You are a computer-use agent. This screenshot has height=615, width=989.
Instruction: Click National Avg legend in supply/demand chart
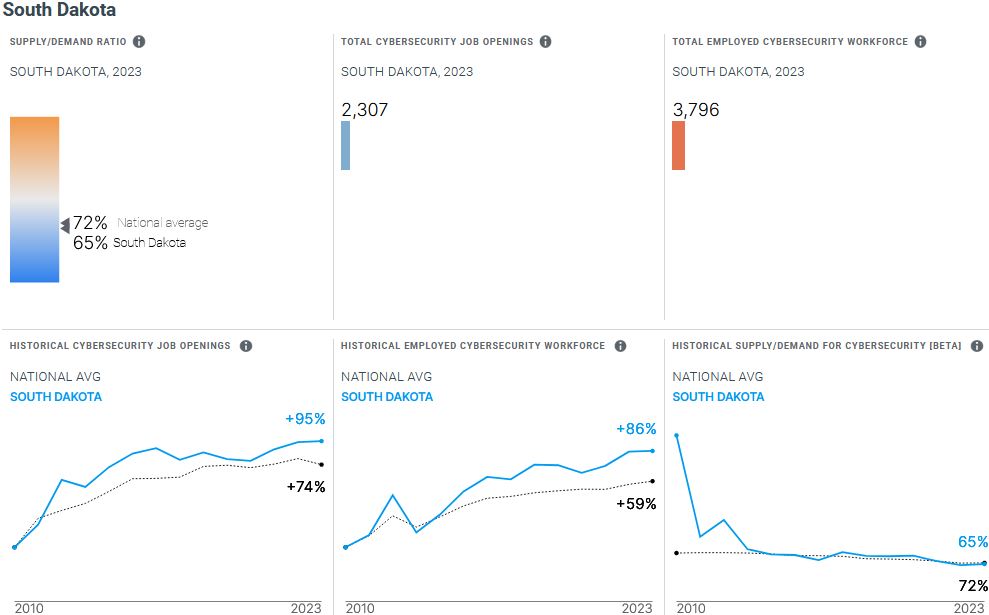coord(717,377)
